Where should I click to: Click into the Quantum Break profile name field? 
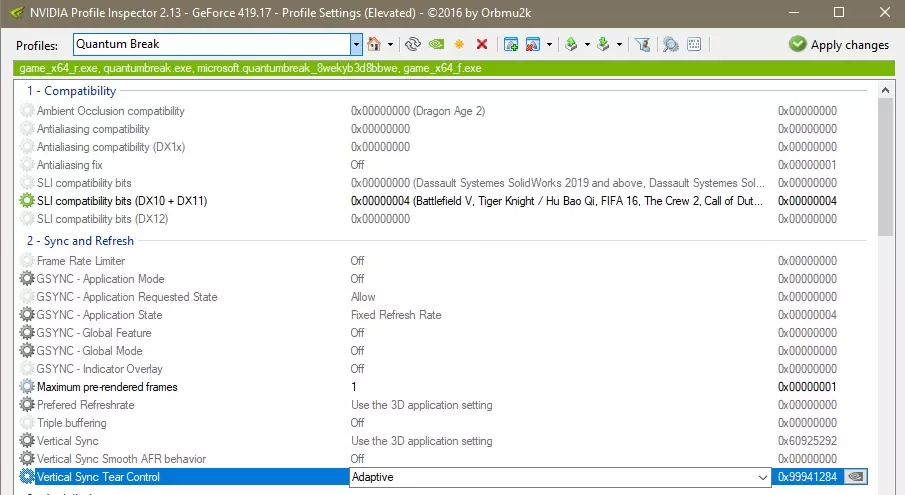coord(212,44)
